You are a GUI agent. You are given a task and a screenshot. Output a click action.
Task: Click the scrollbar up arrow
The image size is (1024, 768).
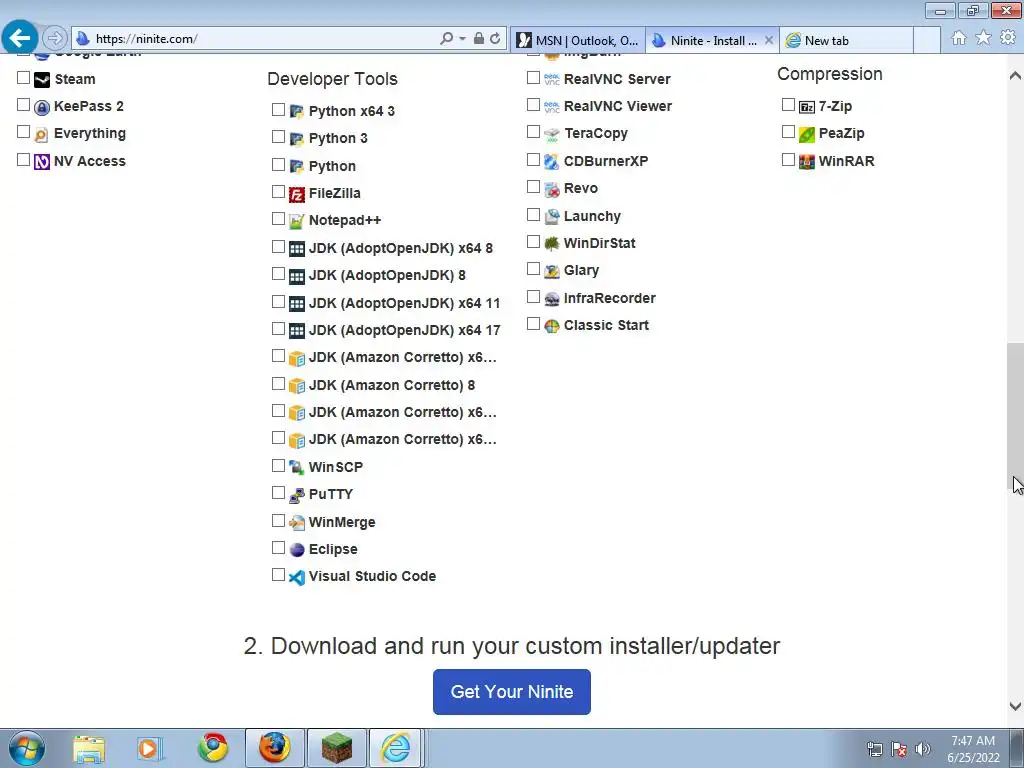coord(1015,76)
